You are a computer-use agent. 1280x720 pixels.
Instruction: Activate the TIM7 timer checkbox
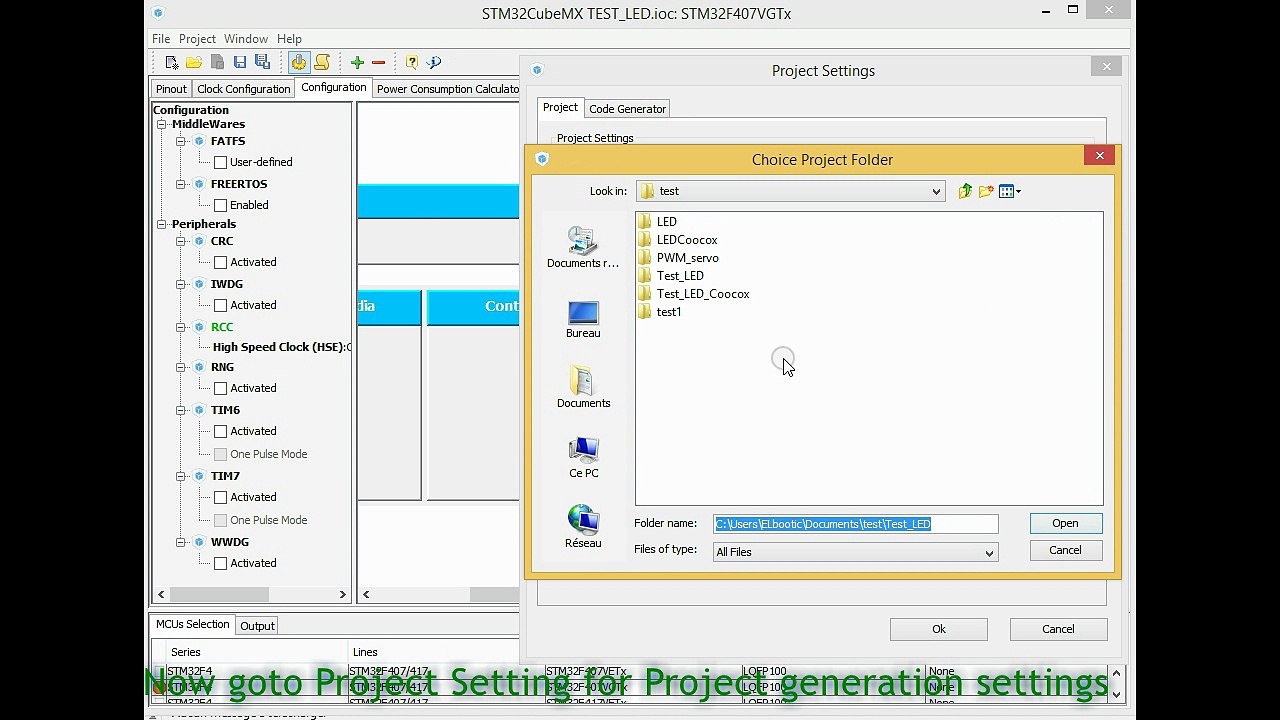click(221, 497)
